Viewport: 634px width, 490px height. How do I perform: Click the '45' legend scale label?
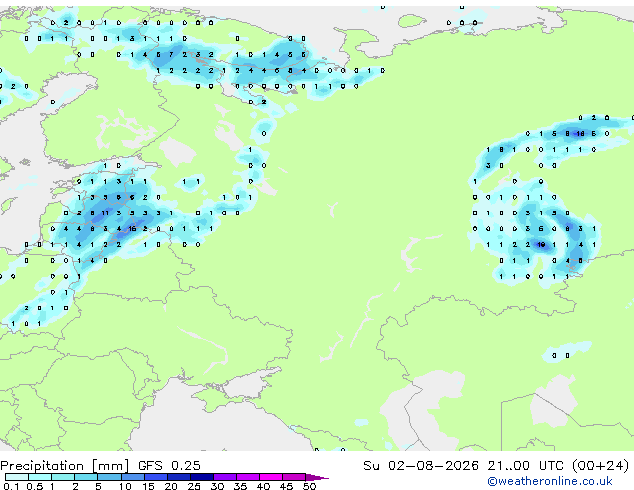tap(286, 486)
